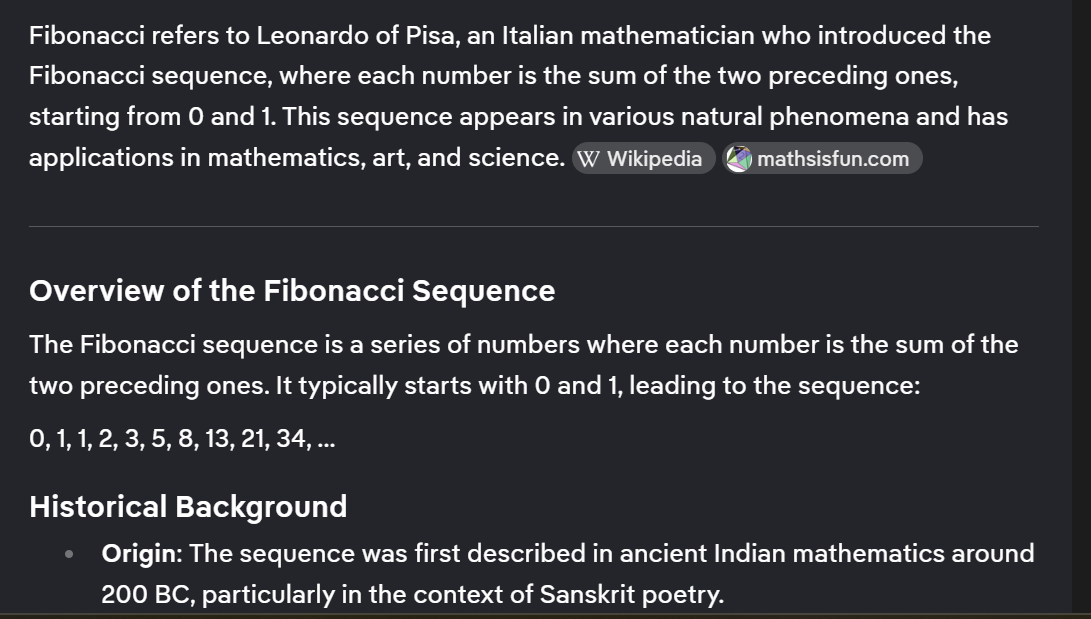The width and height of the screenshot is (1091, 619).
Task: Select the bold "Origin" label
Action: point(141,553)
